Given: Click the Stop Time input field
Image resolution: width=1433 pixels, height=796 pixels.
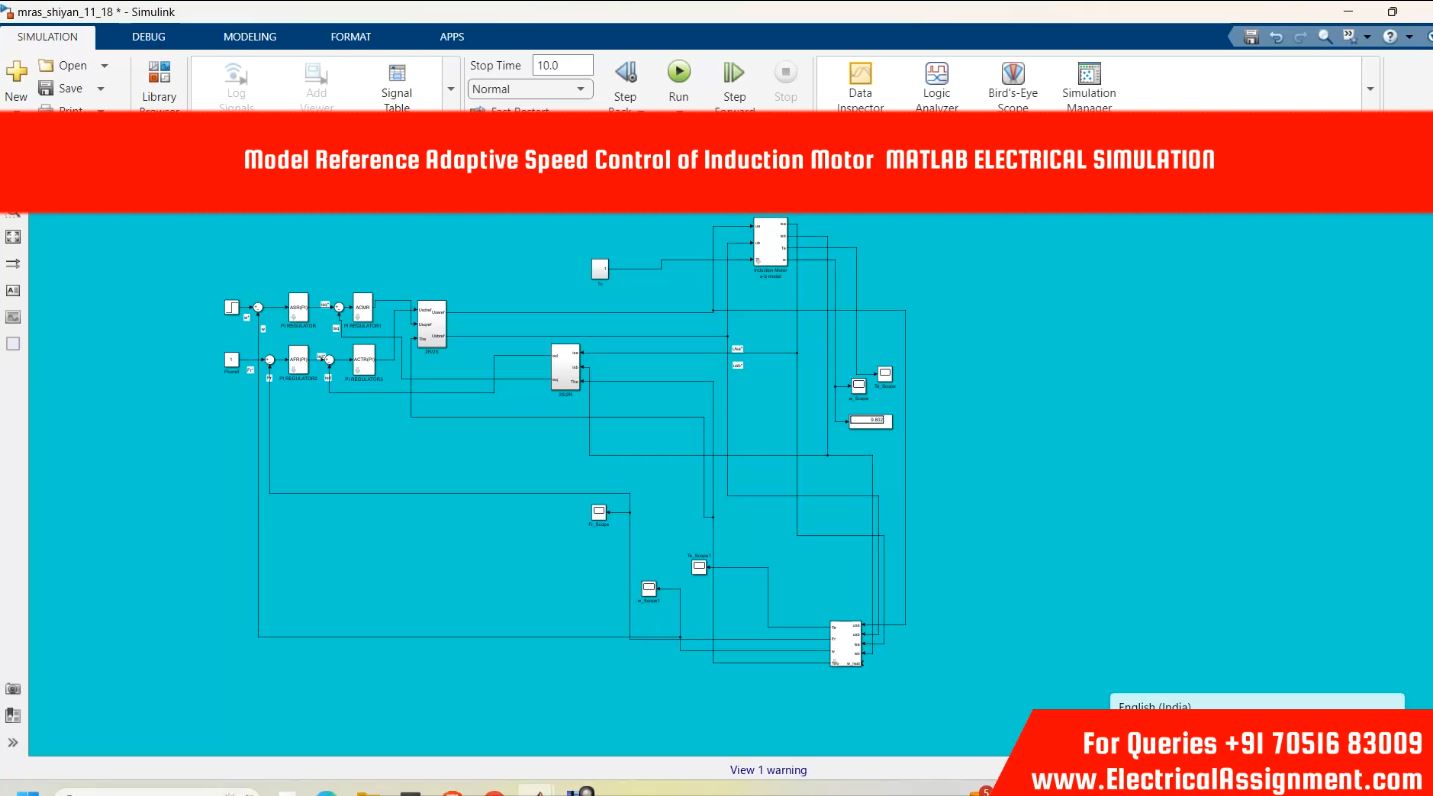Looking at the screenshot, I should (x=563, y=66).
